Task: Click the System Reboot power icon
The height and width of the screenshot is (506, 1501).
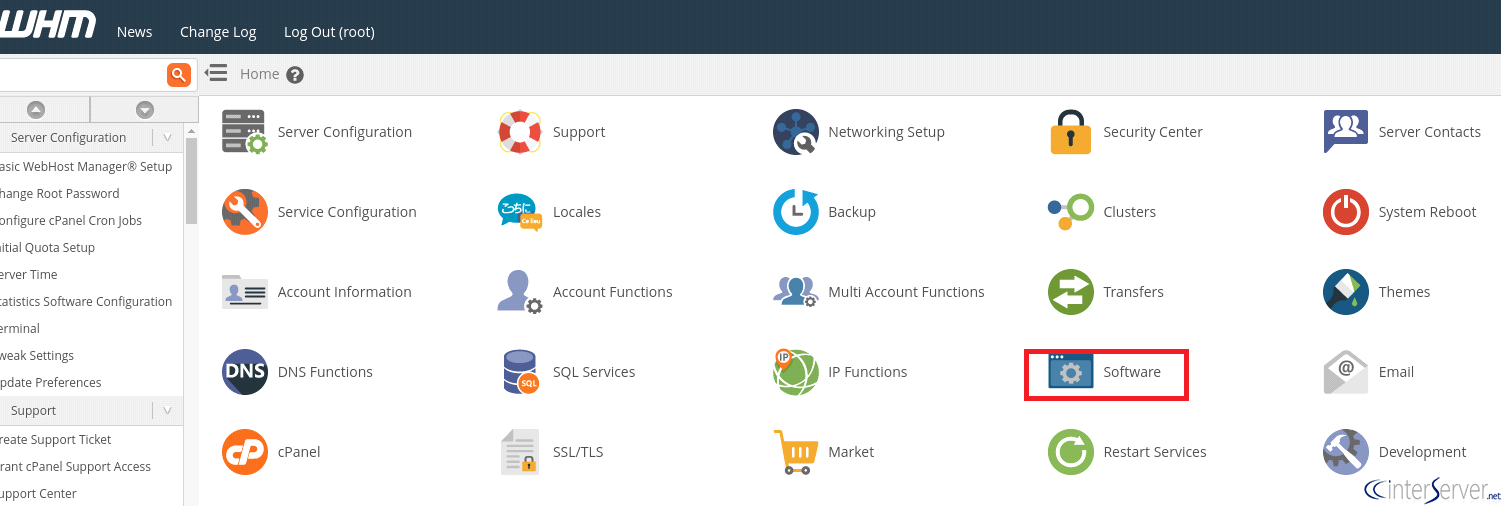Action: [1346, 212]
